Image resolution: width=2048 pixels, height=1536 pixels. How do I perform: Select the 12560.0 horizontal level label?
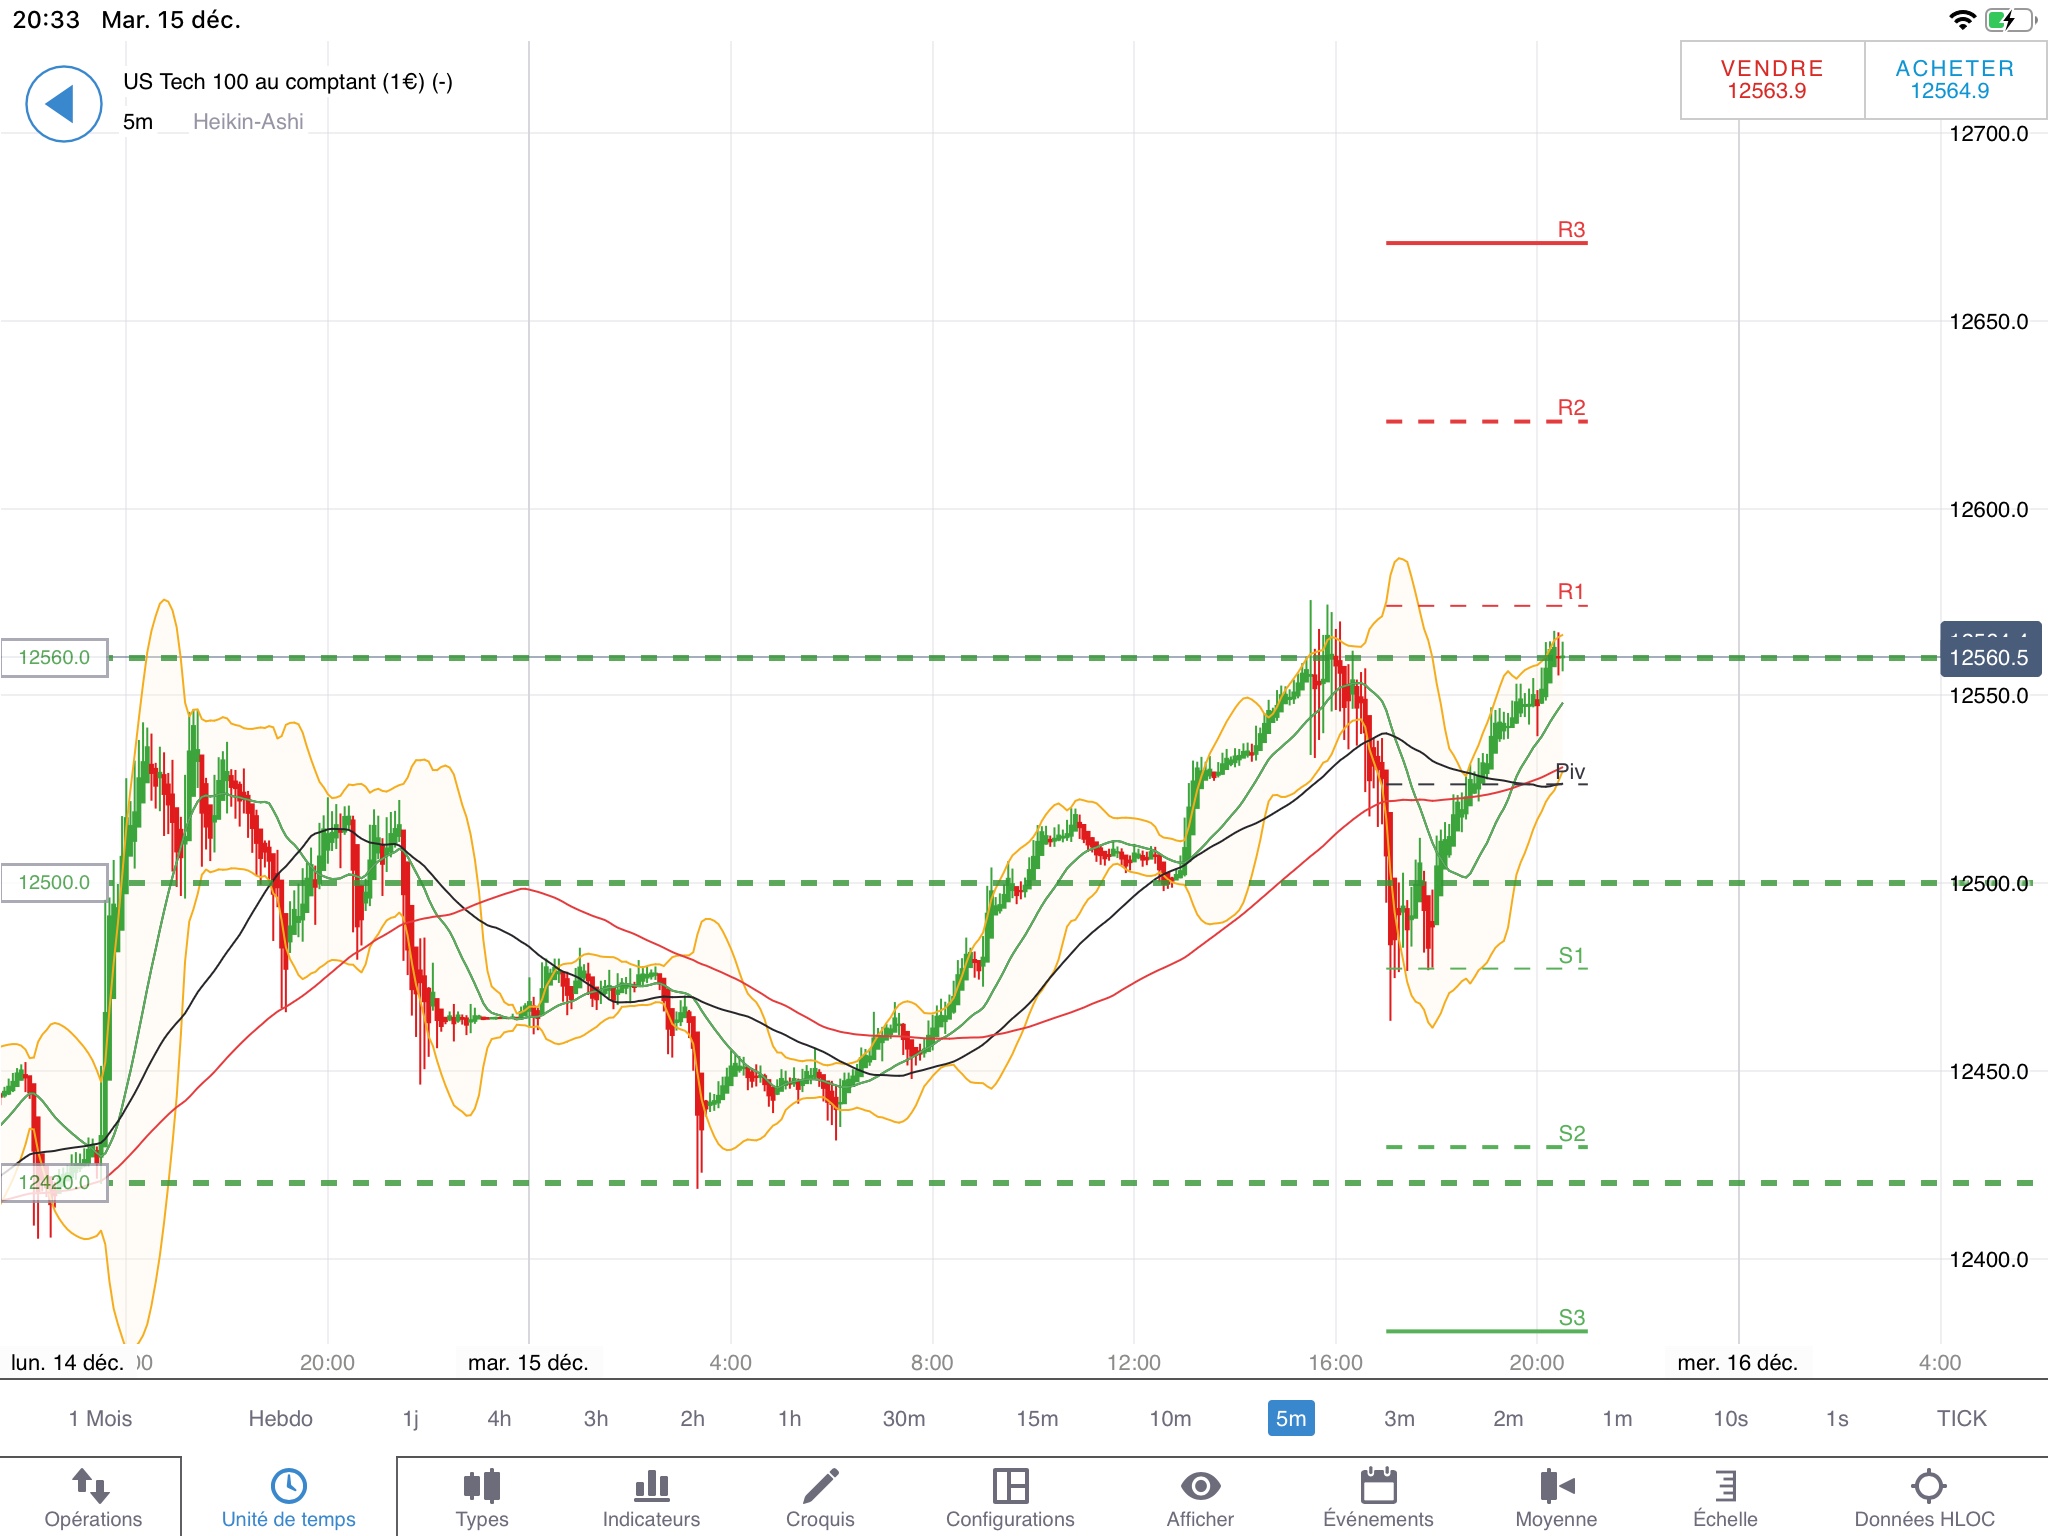click(54, 657)
